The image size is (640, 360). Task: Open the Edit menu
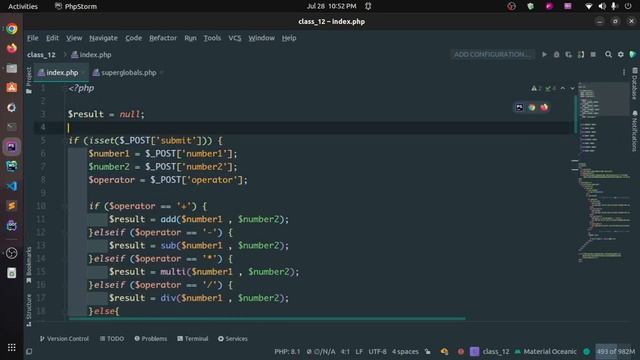(x=52, y=38)
